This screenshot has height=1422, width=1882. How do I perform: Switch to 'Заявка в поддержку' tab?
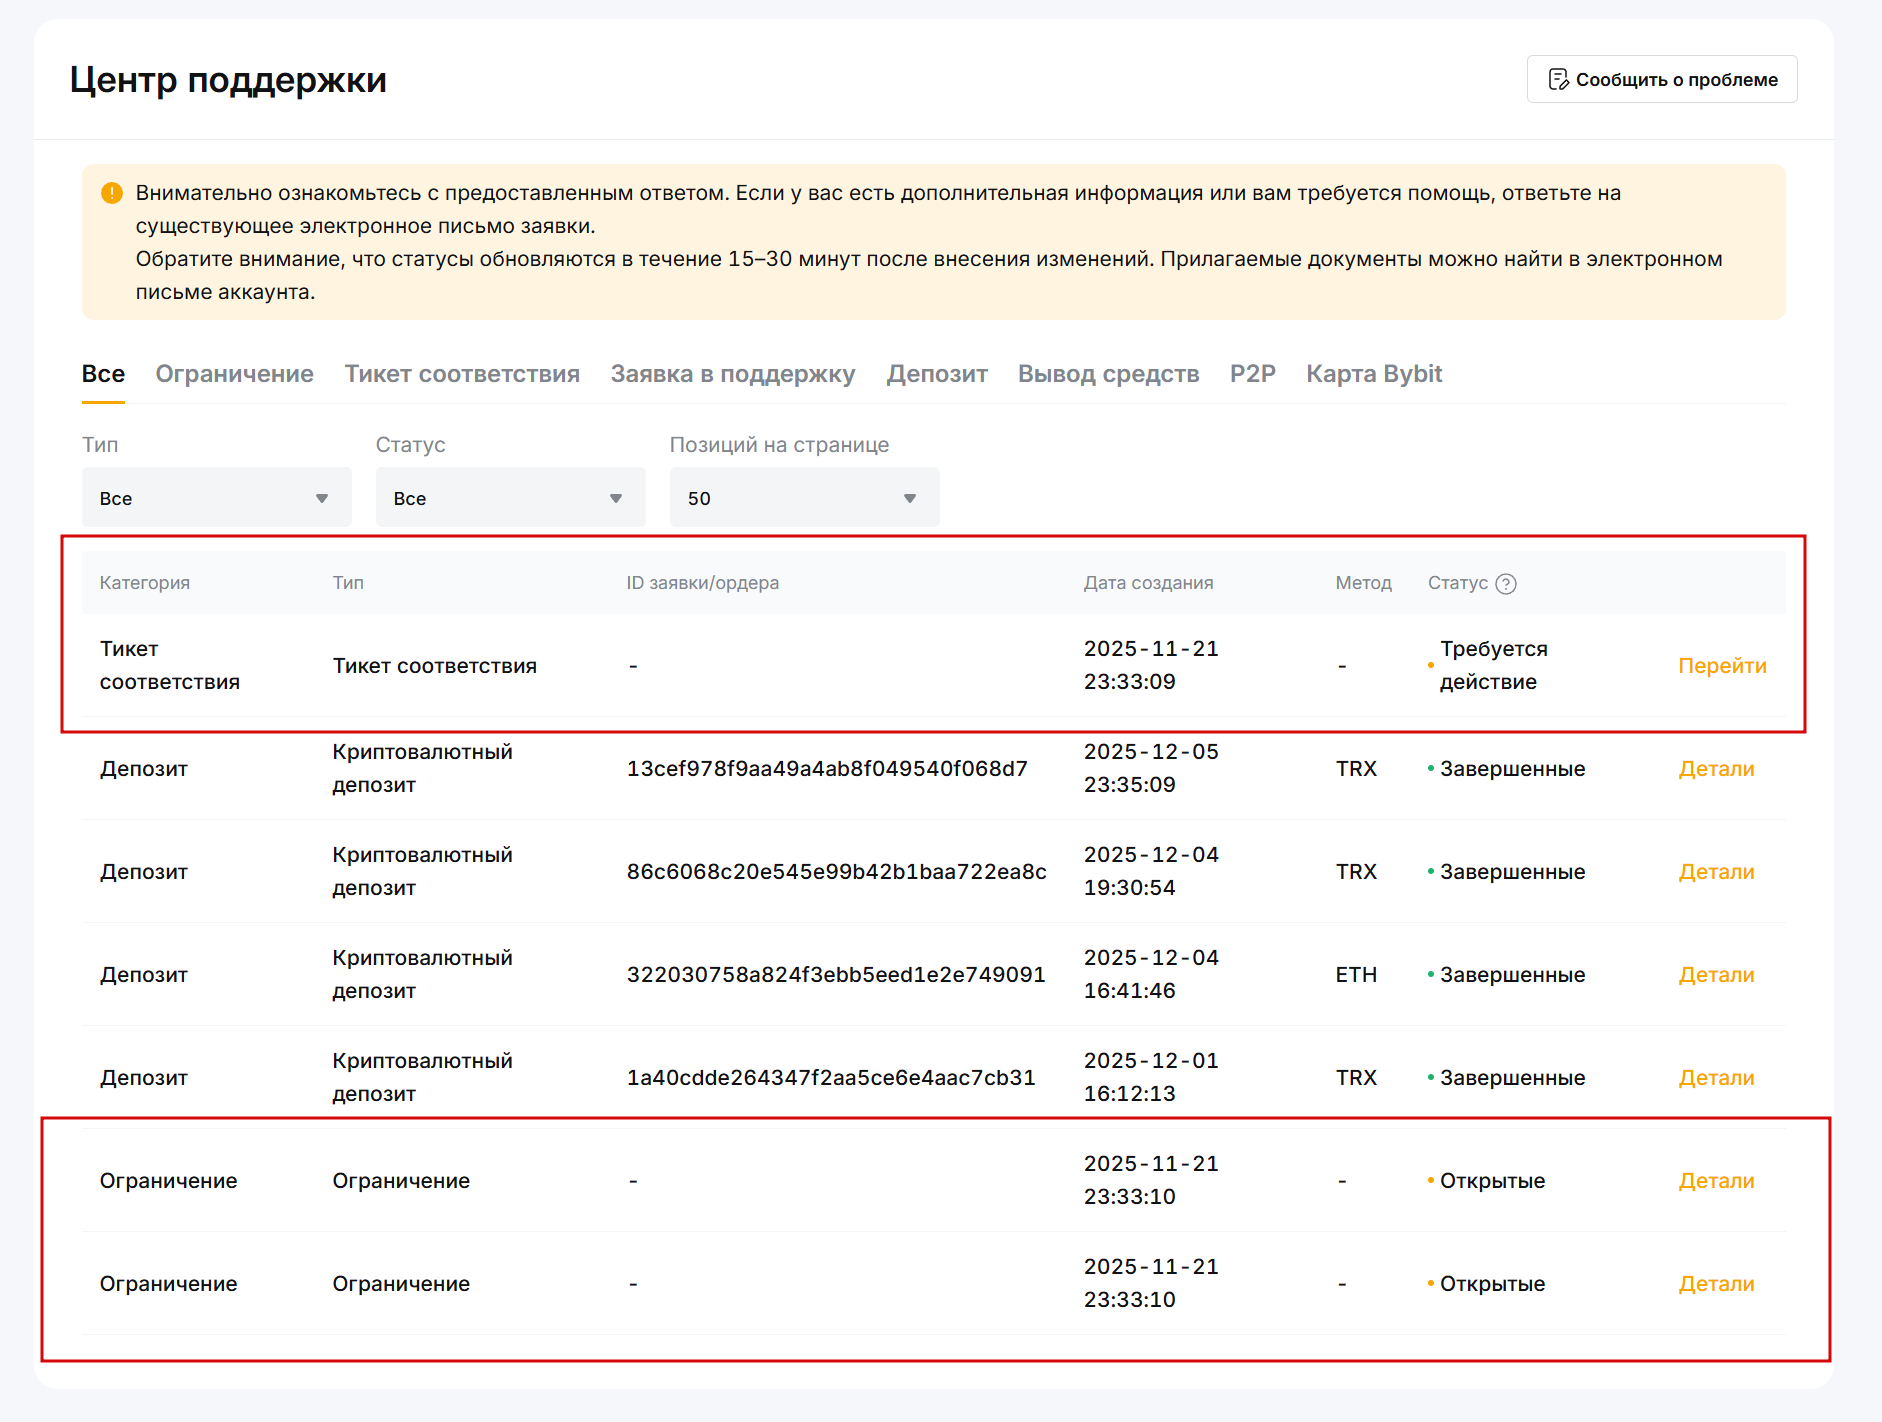coord(733,374)
